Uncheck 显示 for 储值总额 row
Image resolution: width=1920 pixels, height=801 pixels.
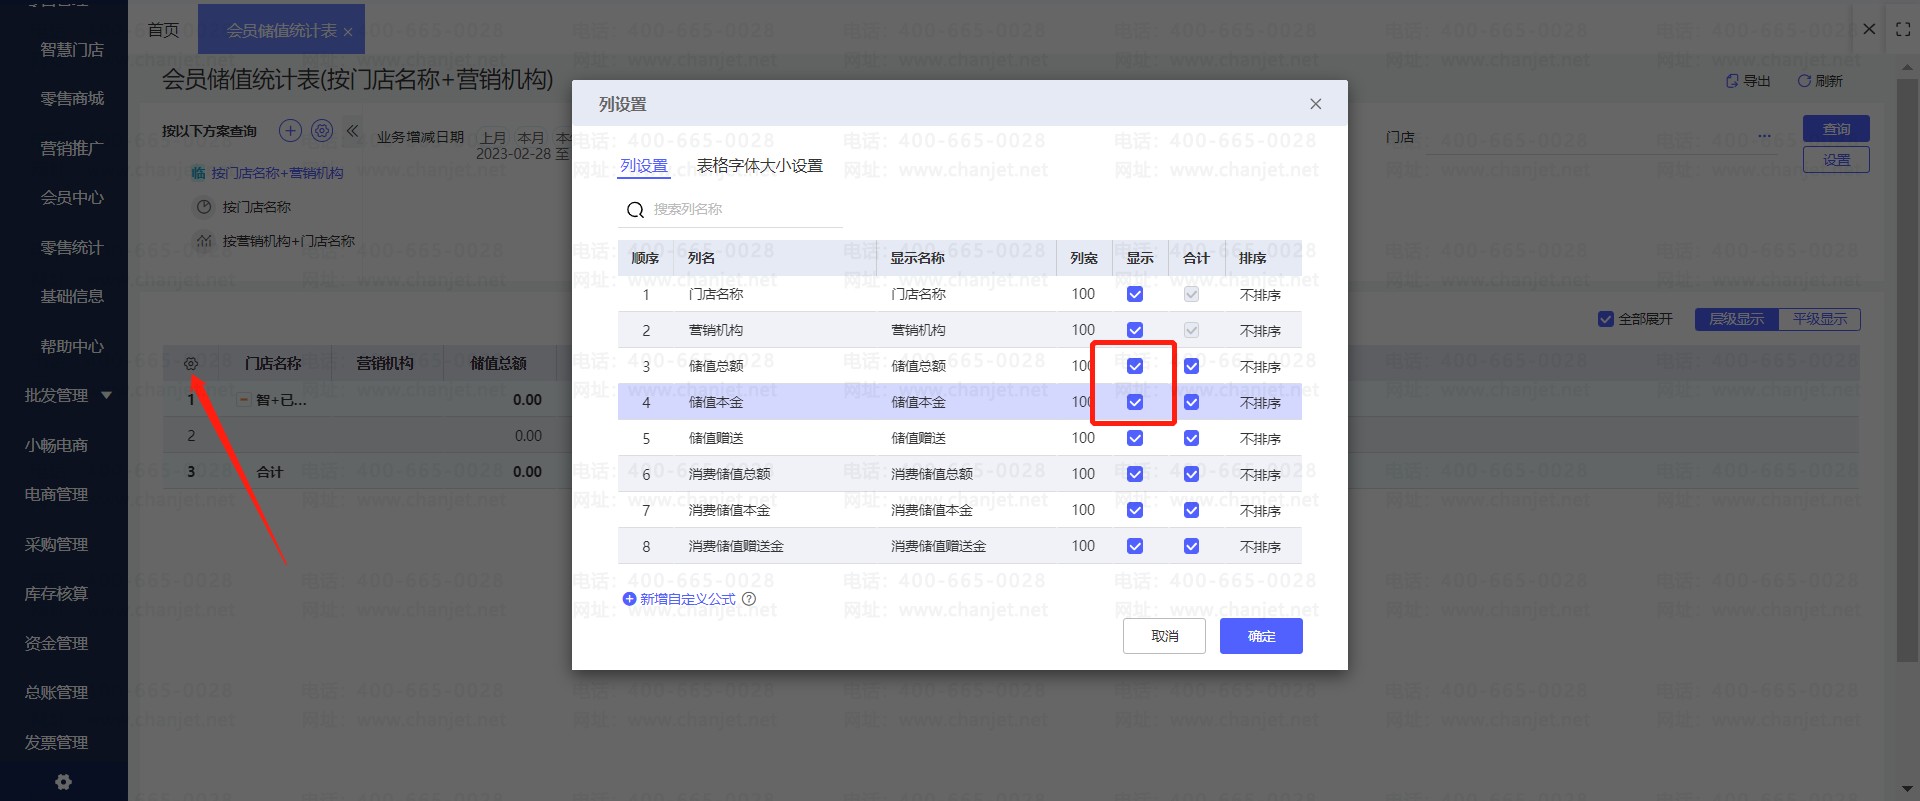tap(1135, 366)
